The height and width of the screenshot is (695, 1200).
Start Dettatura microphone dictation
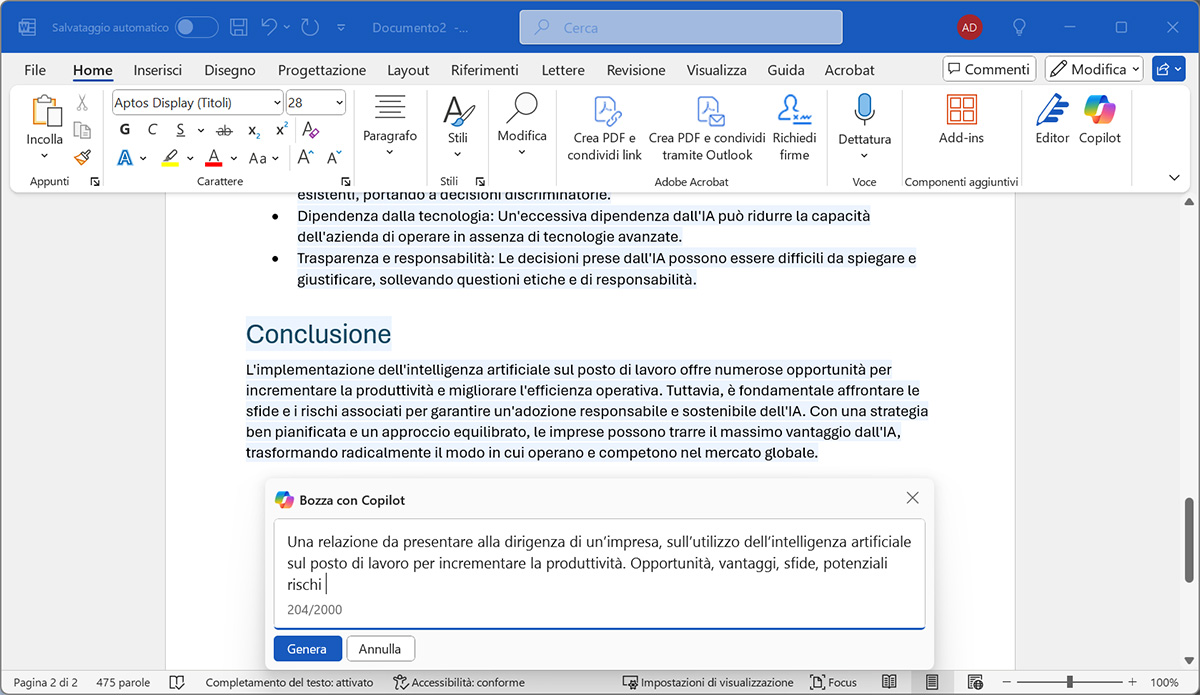864,119
